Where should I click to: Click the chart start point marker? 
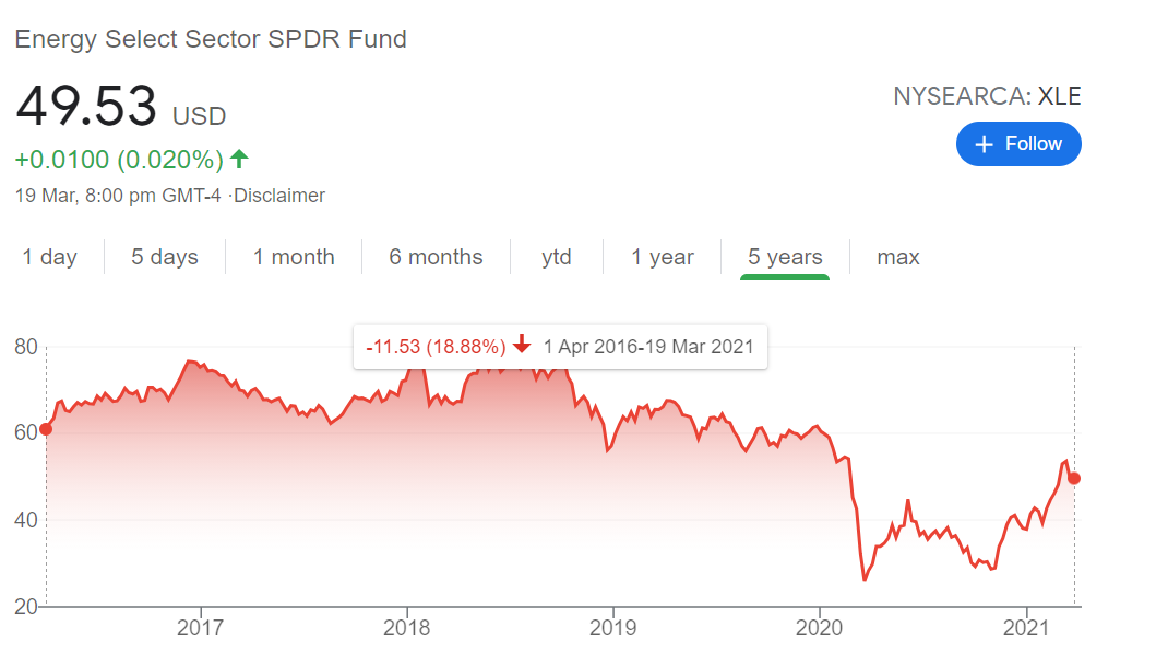tap(45, 429)
